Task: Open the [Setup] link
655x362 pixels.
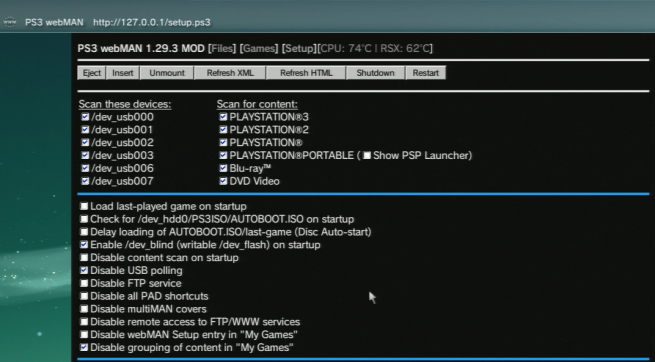Action: point(299,48)
